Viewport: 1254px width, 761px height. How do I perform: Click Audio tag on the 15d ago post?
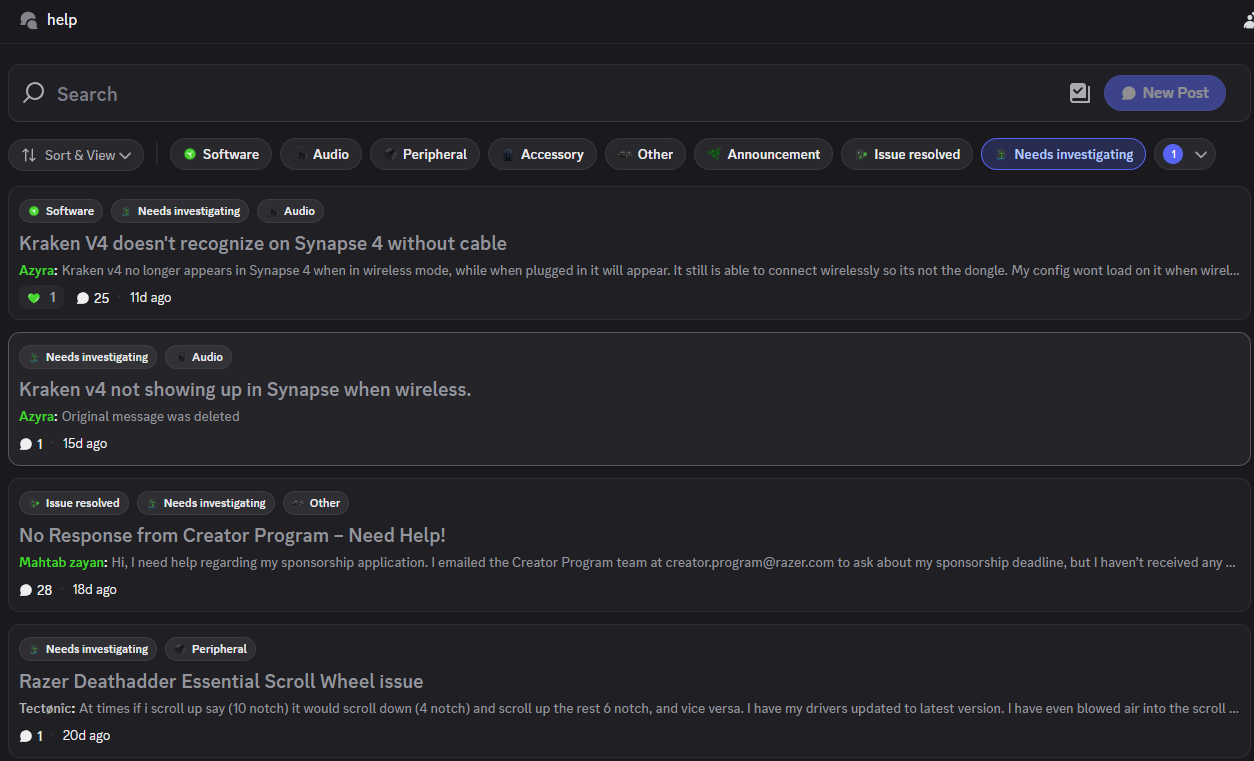click(198, 357)
